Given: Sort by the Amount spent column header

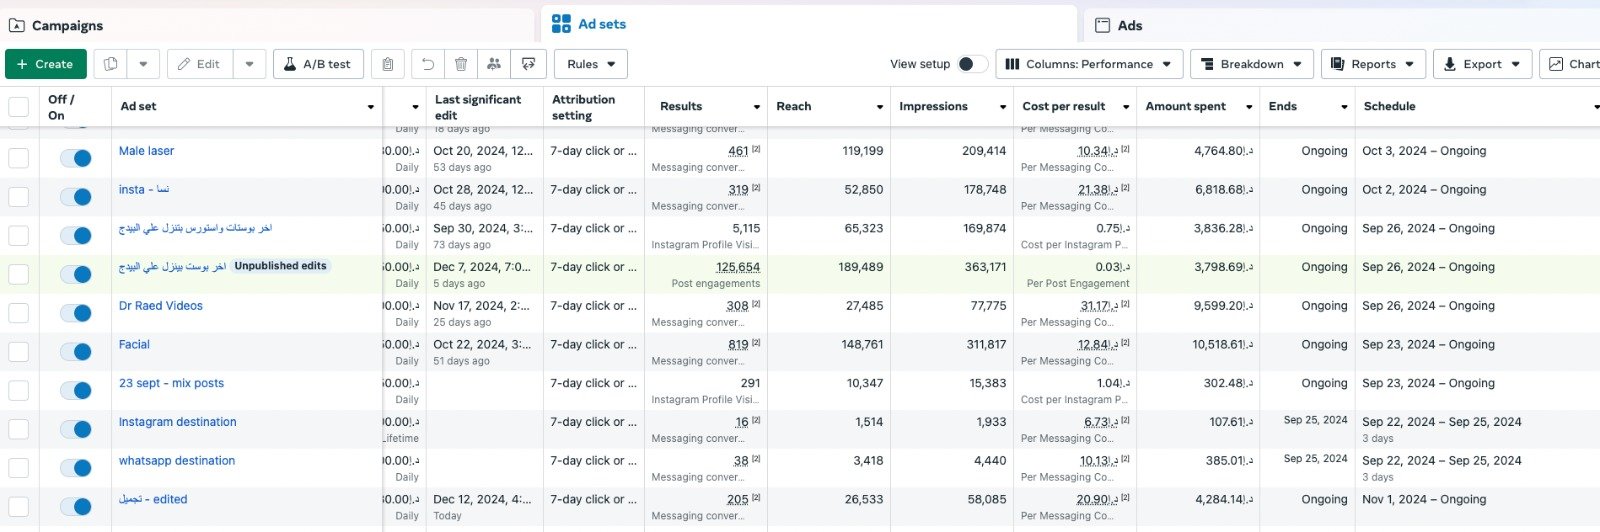Looking at the screenshot, I should [x=1185, y=106].
